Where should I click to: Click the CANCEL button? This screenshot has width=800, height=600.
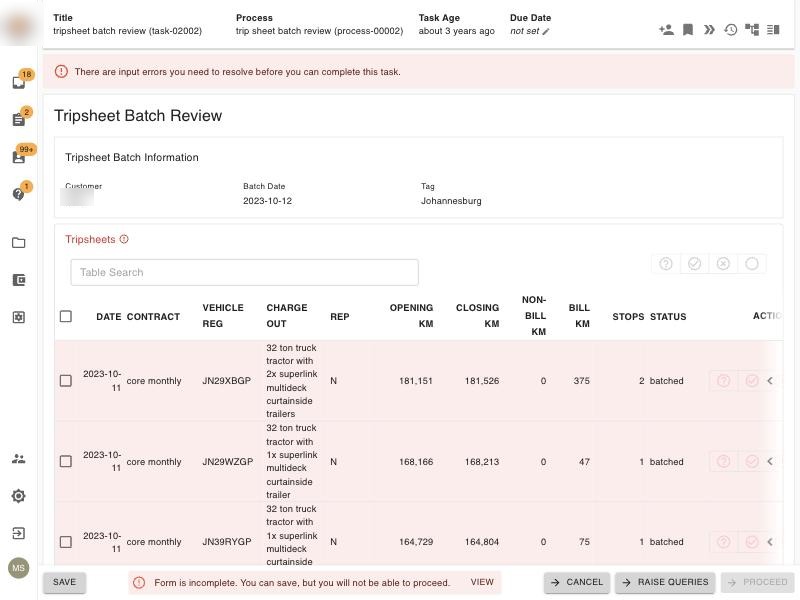point(578,582)
